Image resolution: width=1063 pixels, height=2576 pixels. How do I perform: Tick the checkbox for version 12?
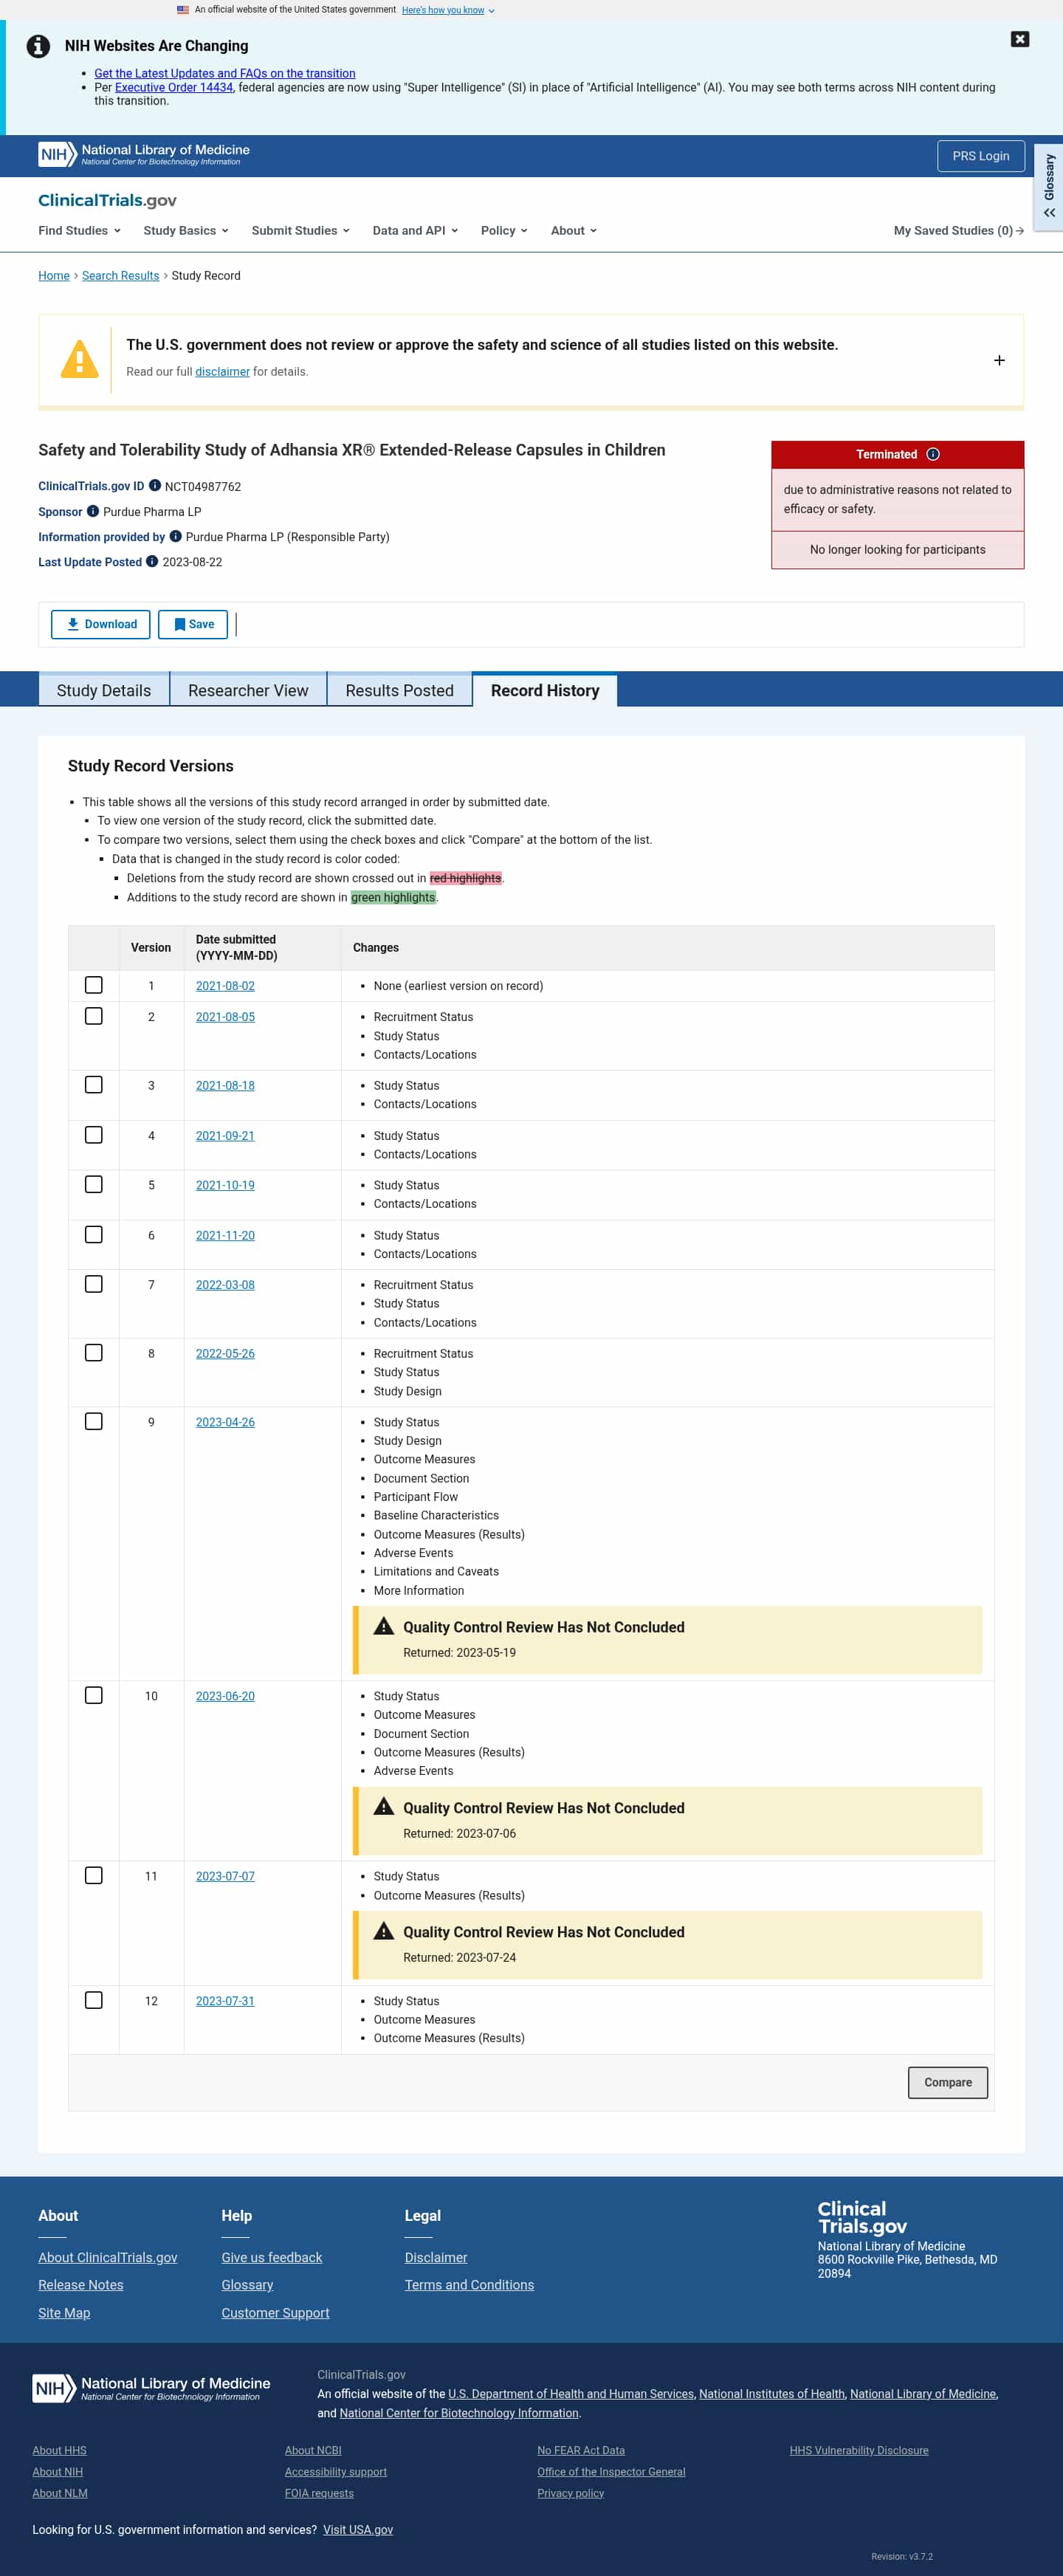94,2000
